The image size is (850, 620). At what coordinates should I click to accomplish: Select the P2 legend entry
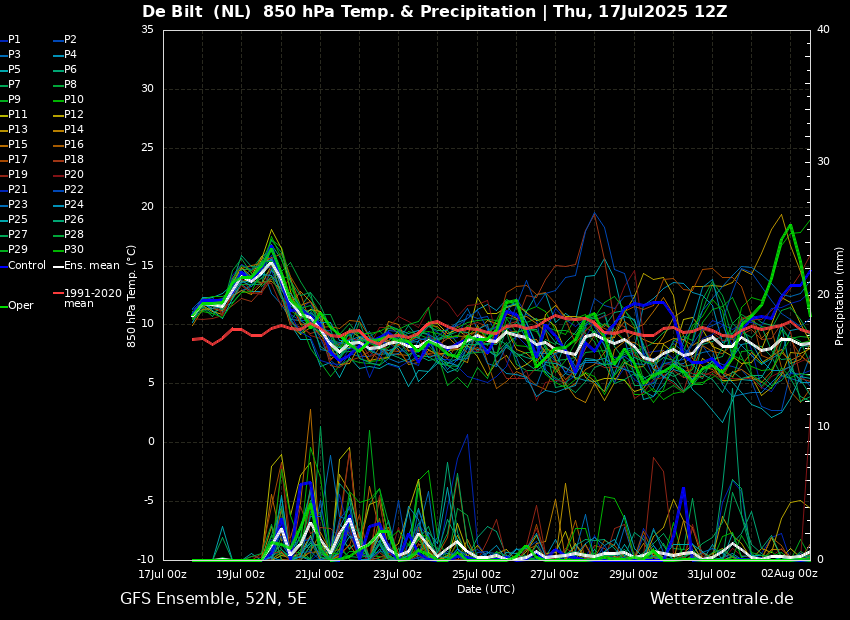tap(70, 40)
